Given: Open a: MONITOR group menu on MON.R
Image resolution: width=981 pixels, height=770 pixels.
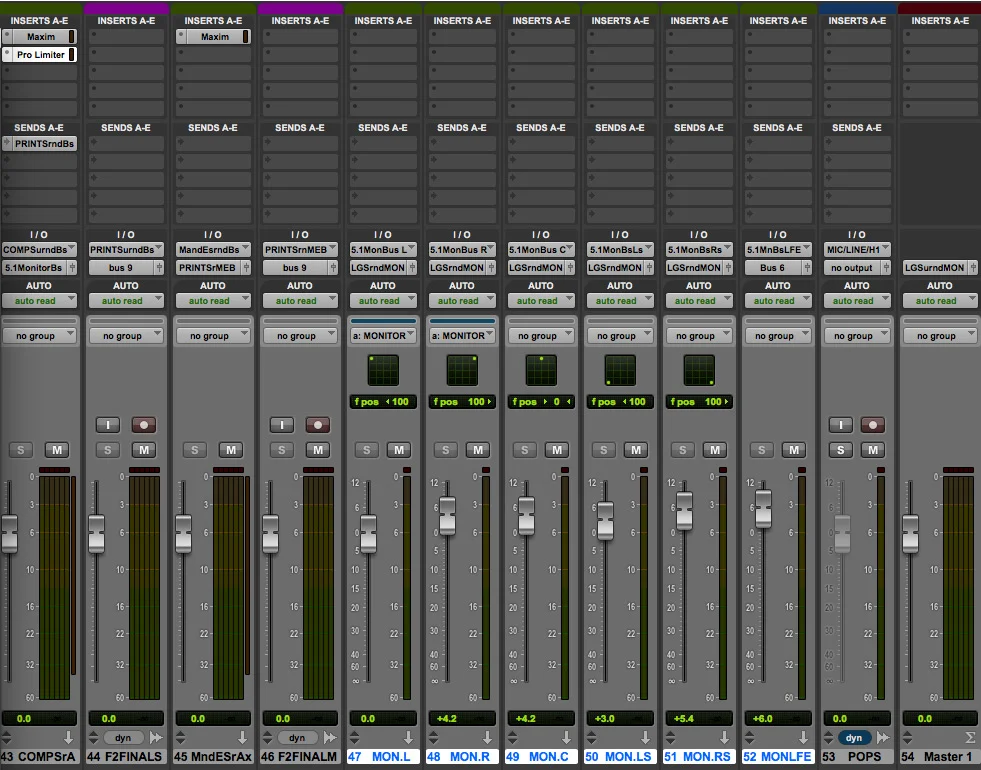Looking at the screenshot, I should [462, 336].
